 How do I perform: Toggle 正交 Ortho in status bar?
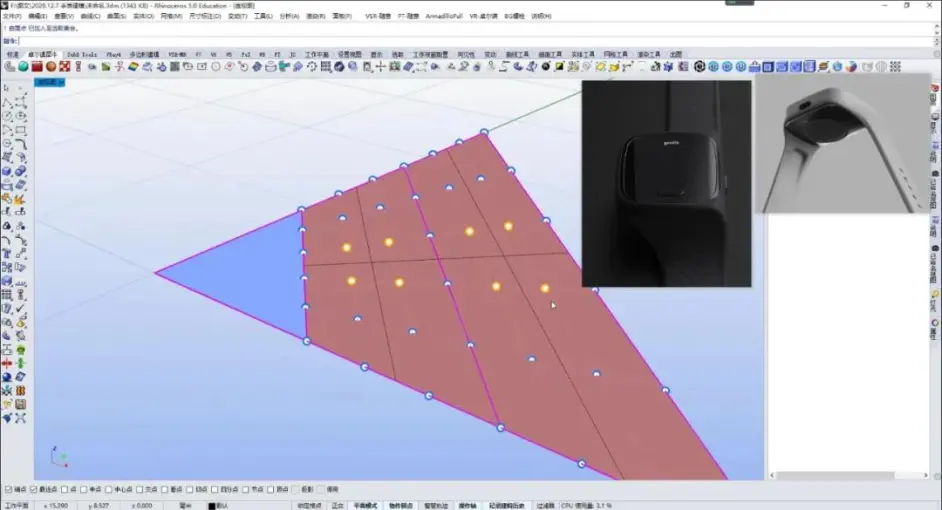point(338,506)
